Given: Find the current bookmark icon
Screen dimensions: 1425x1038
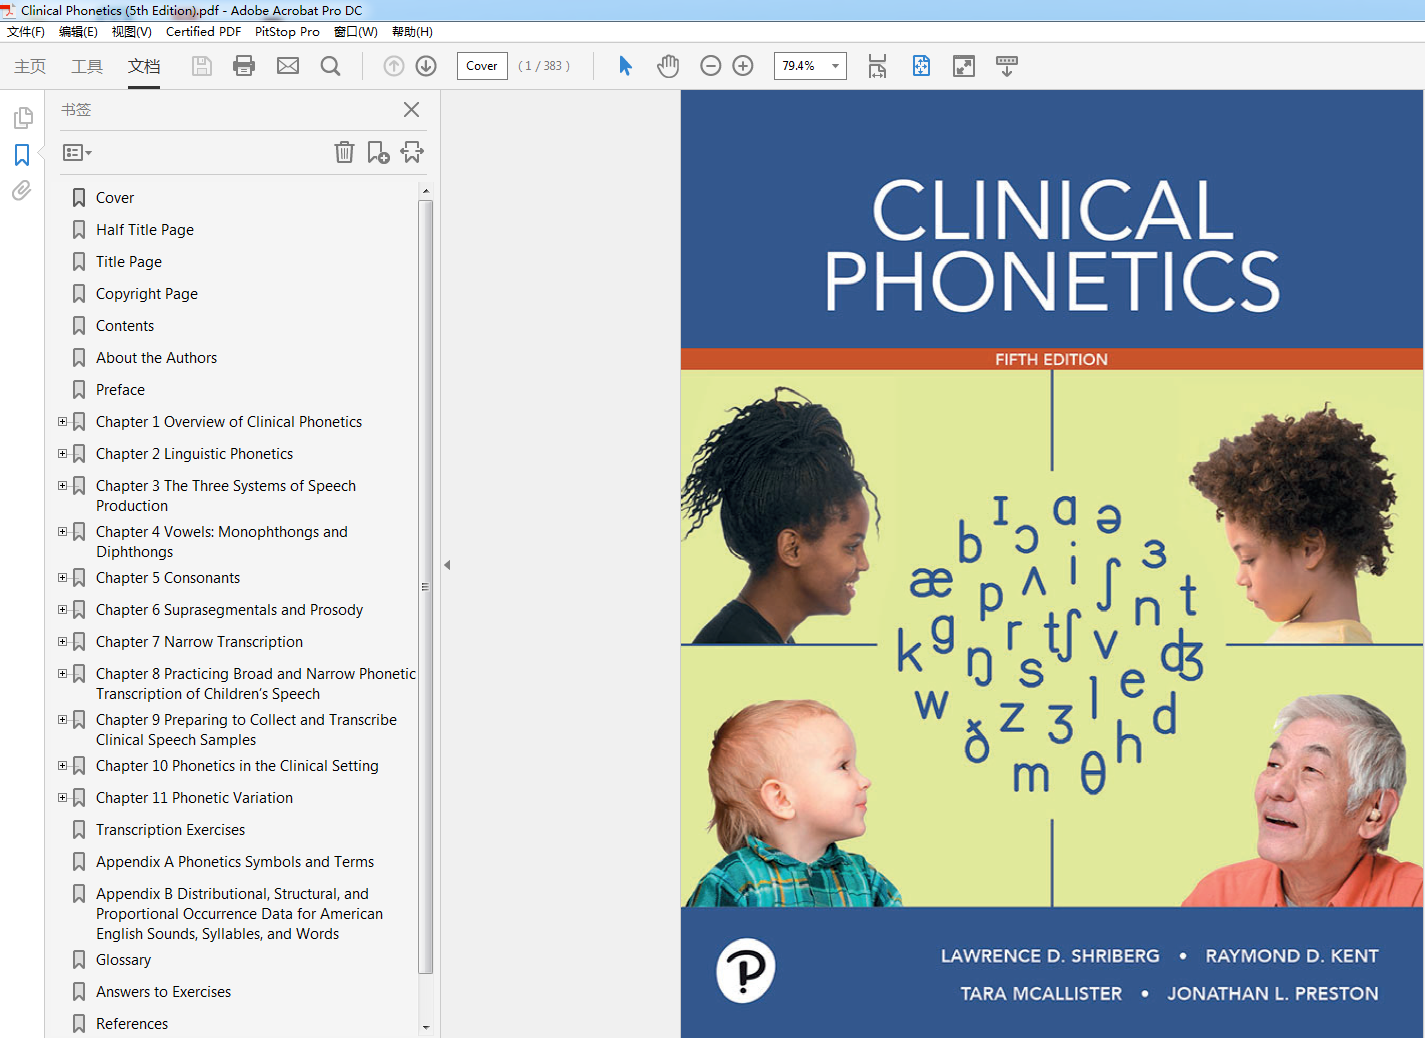Looking at the screenshot, I should pyautogui.click(x=412, y=152).
